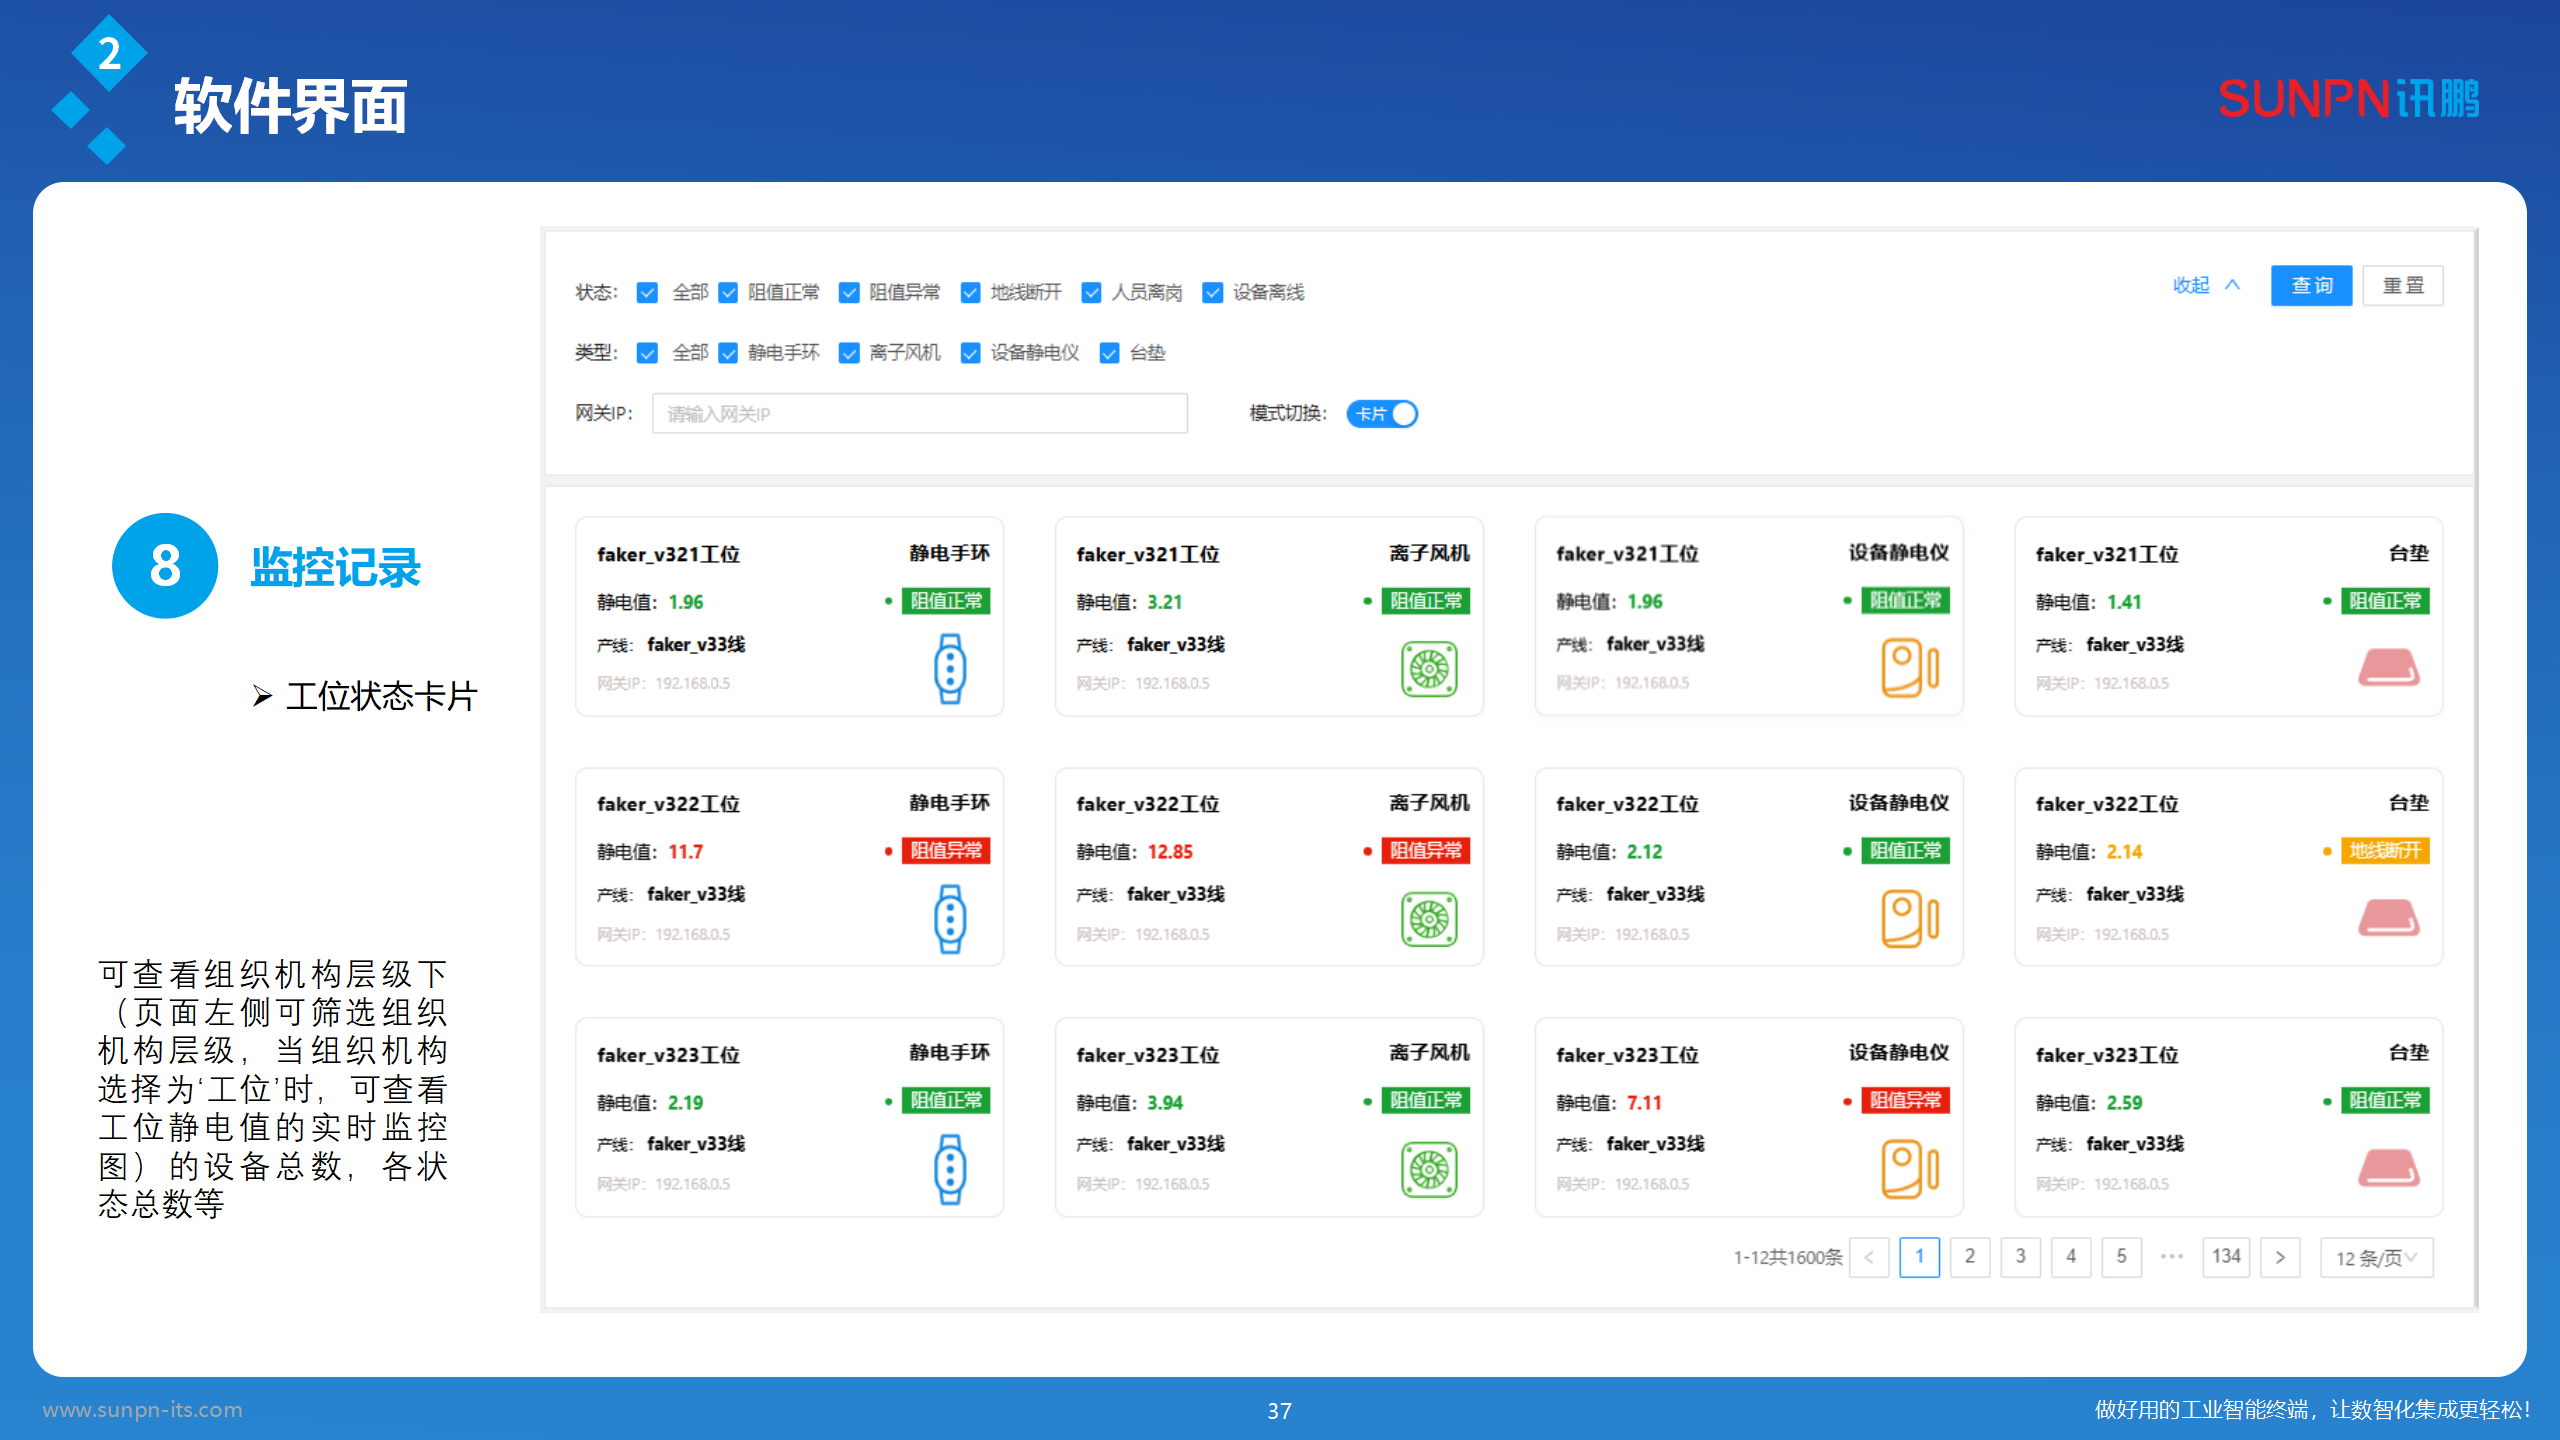Go to page 3 in pagination
This screenshot has width=2560, height=1440.
2020,1256
